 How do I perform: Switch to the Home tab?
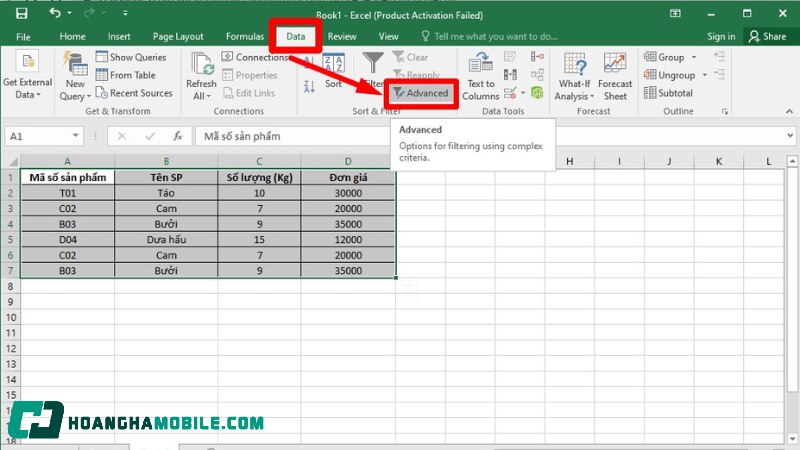(72, 36)
